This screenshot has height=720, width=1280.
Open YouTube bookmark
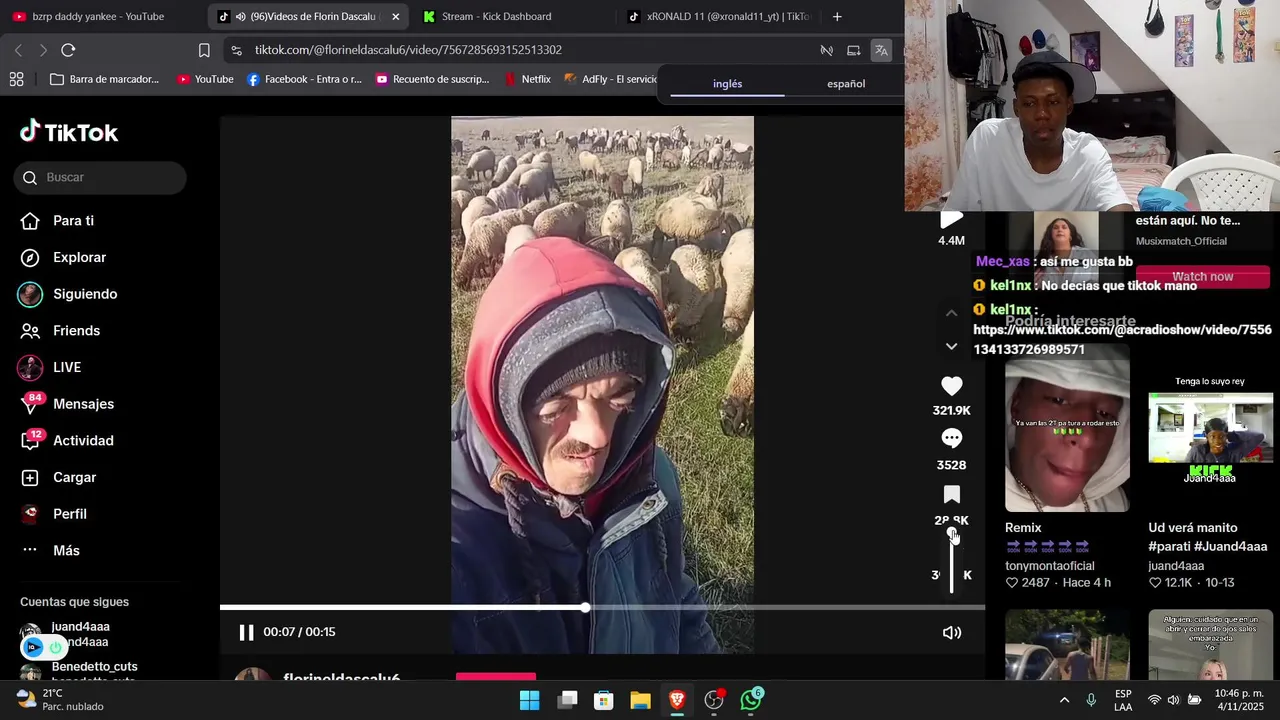click(205, 79)
